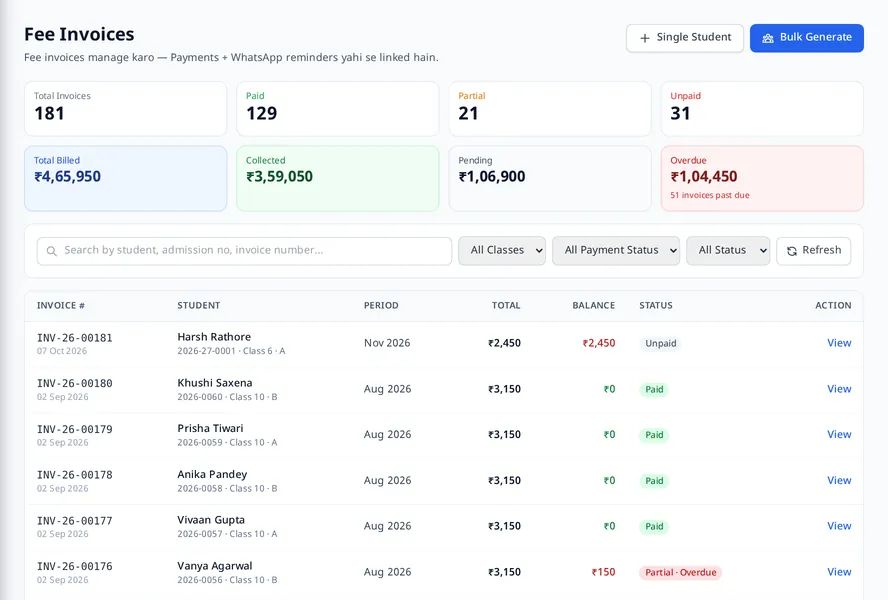This screenshot has height=600, width=888.
Task: Click the INVOICE # column header
Action: pos(61,305)
